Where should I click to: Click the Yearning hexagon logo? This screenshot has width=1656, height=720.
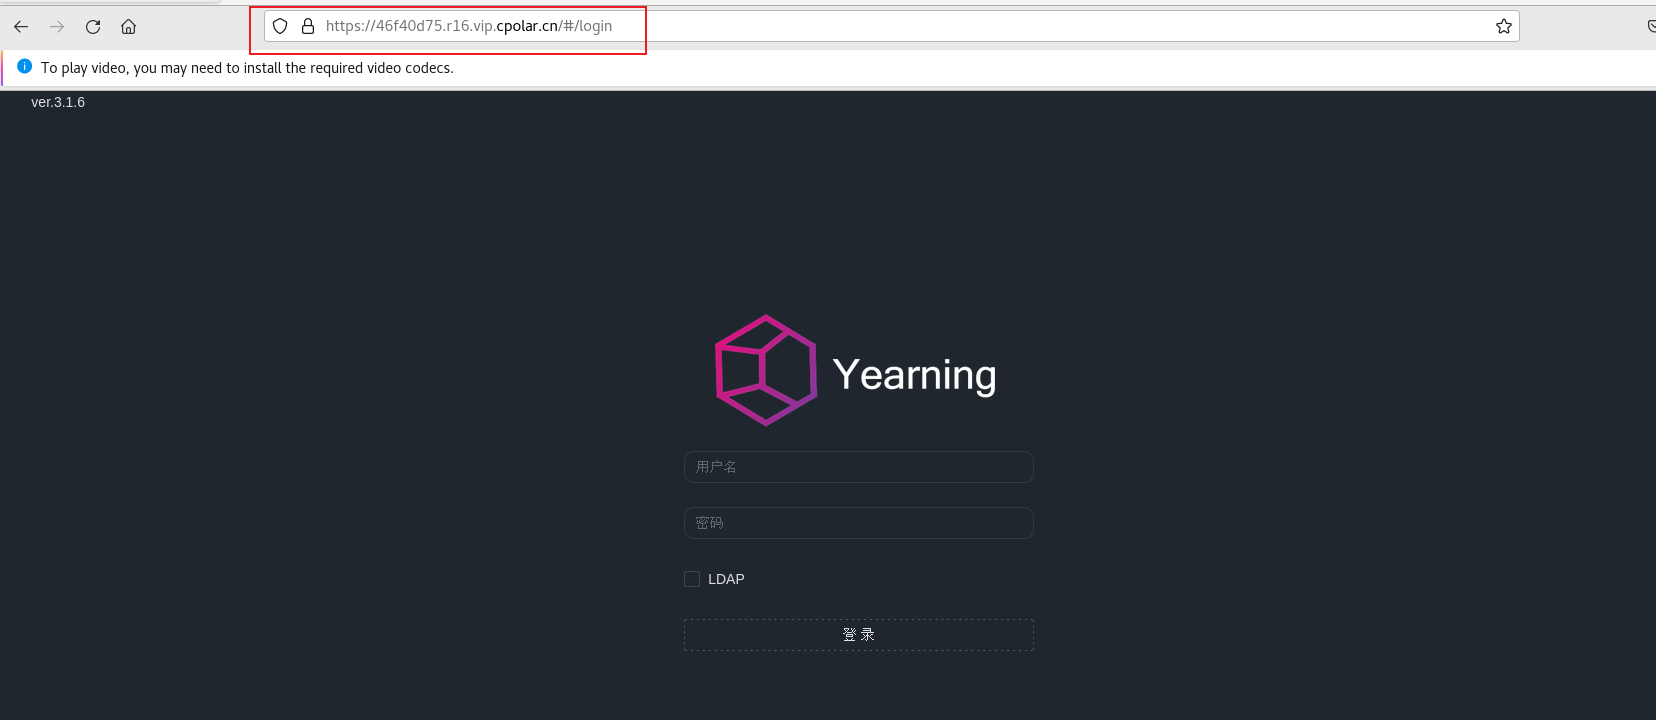[766, 371]
